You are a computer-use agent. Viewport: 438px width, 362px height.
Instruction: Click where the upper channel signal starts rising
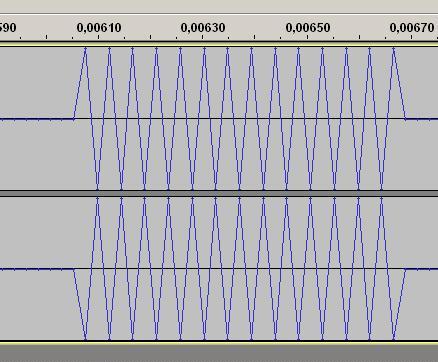74,118
